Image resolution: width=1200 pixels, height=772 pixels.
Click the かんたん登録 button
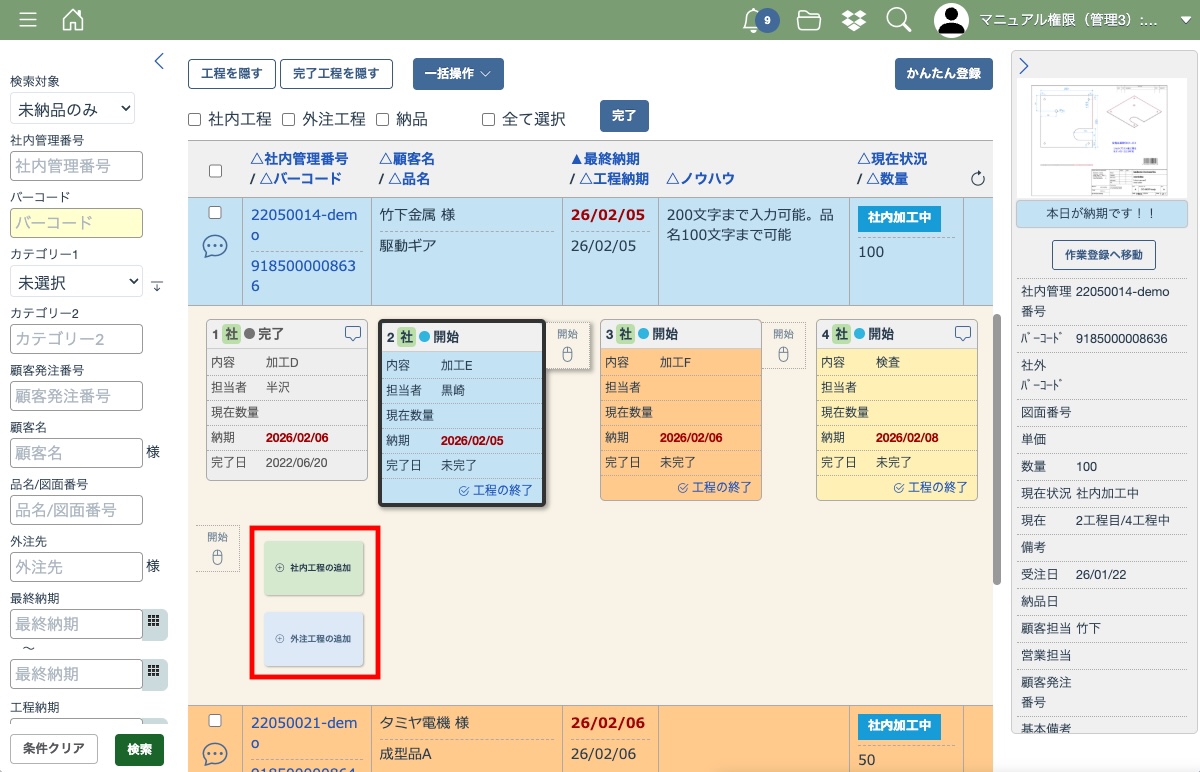click(943, 74)
